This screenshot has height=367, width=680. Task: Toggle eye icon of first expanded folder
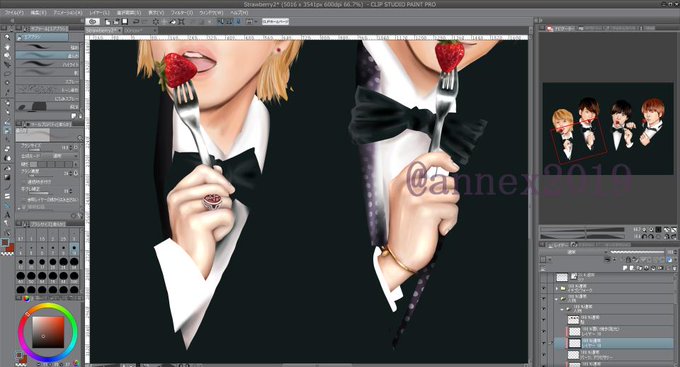544,298
